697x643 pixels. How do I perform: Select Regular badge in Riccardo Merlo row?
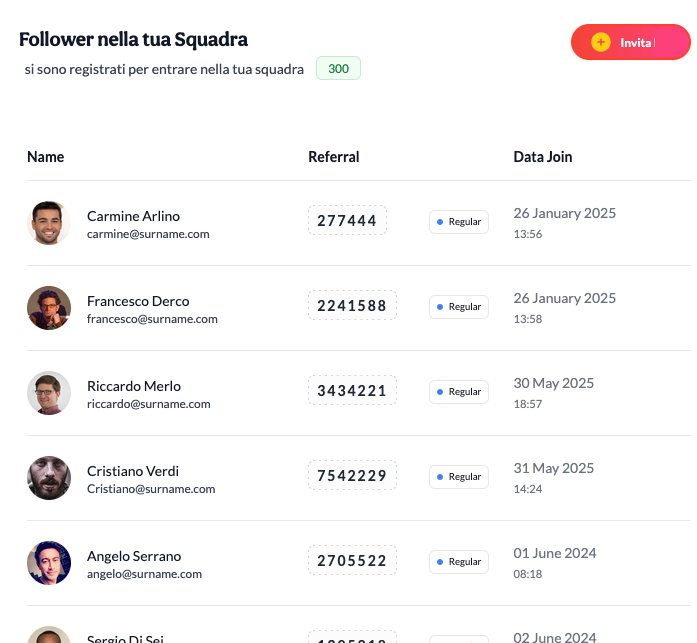459,391
